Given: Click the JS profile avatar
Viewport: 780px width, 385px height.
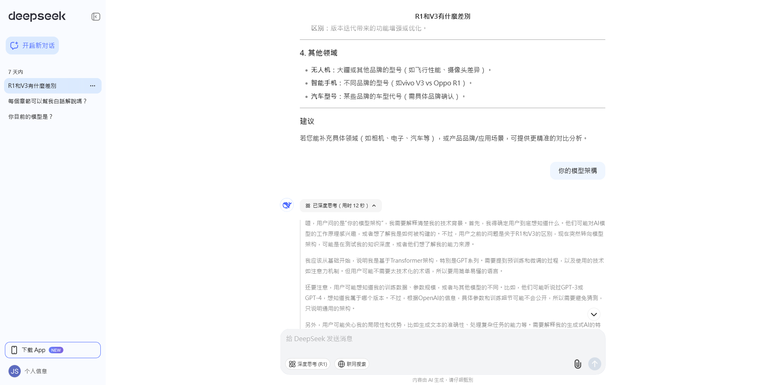Looking at the screenshot, I should point(14,371).
